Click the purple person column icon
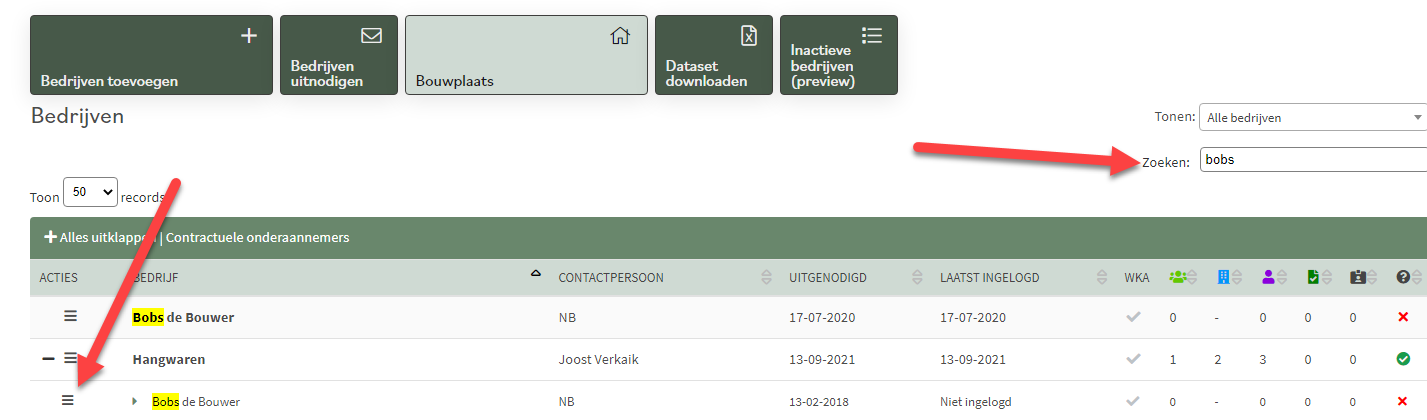Image resolution: width=1427 pixels, height=420 pixels. point(1268,277)
